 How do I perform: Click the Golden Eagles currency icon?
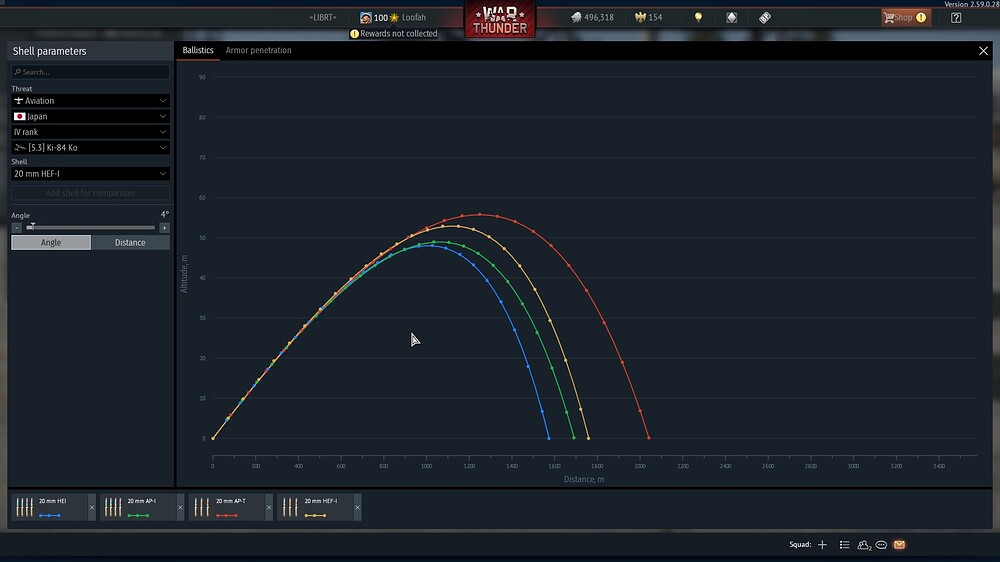tap(640, 17)
